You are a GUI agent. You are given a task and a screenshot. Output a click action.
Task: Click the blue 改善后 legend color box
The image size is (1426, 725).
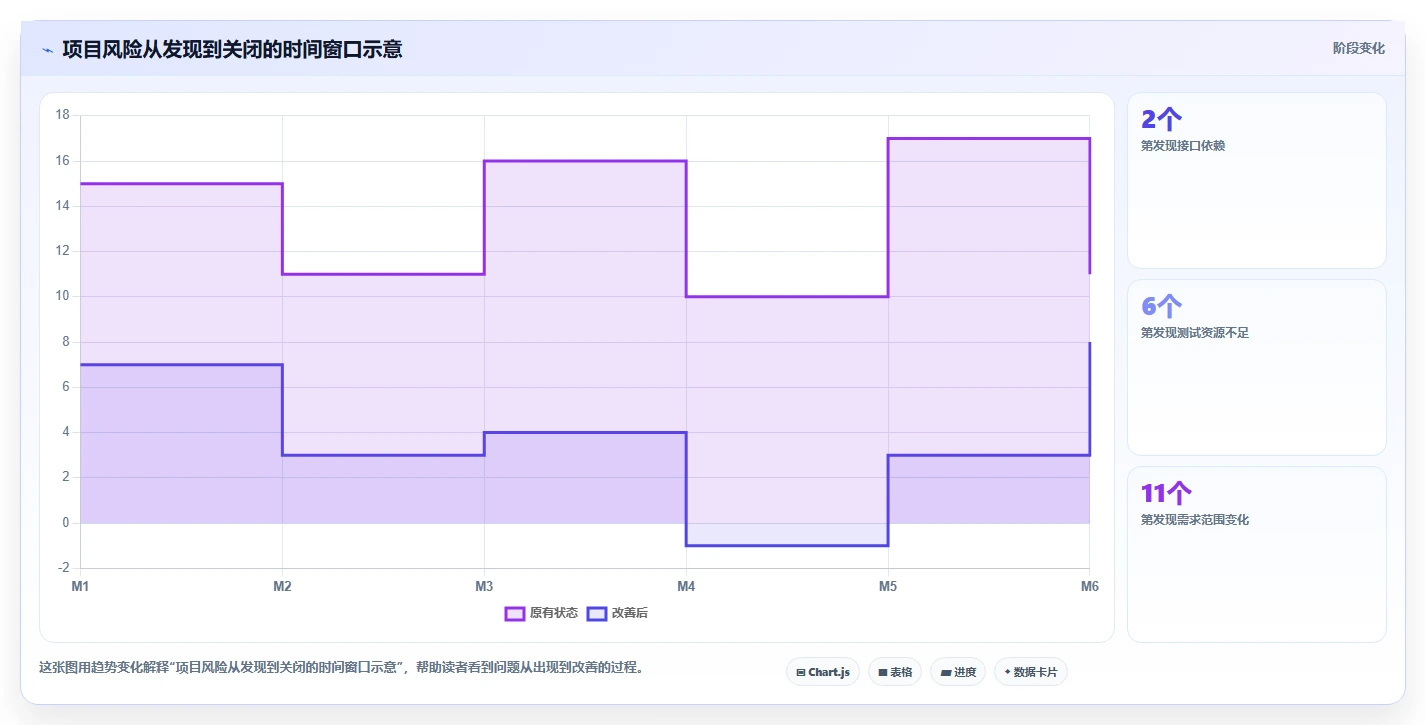[x=596, y=613]
